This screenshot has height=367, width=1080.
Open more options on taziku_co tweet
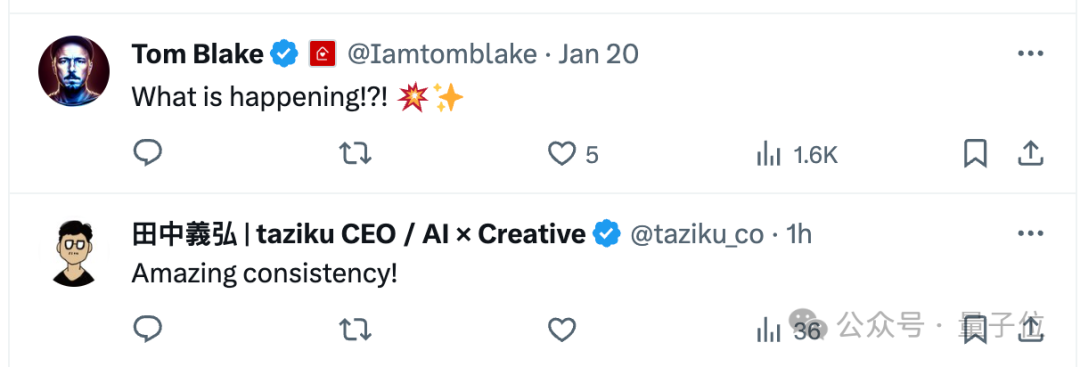(1030, 234)
